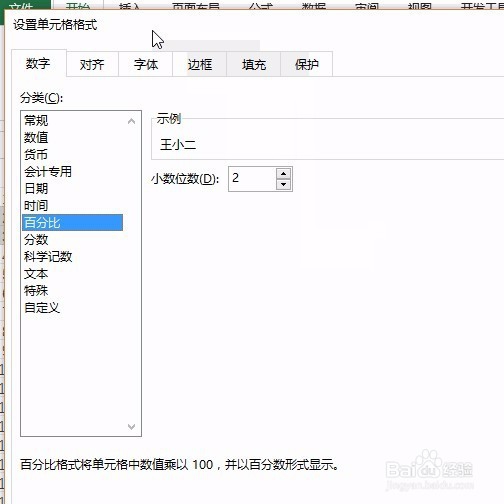Pick the 日期 category
Image resolution: width=504 pixels, height=504 pixels.
click(73, 188)
